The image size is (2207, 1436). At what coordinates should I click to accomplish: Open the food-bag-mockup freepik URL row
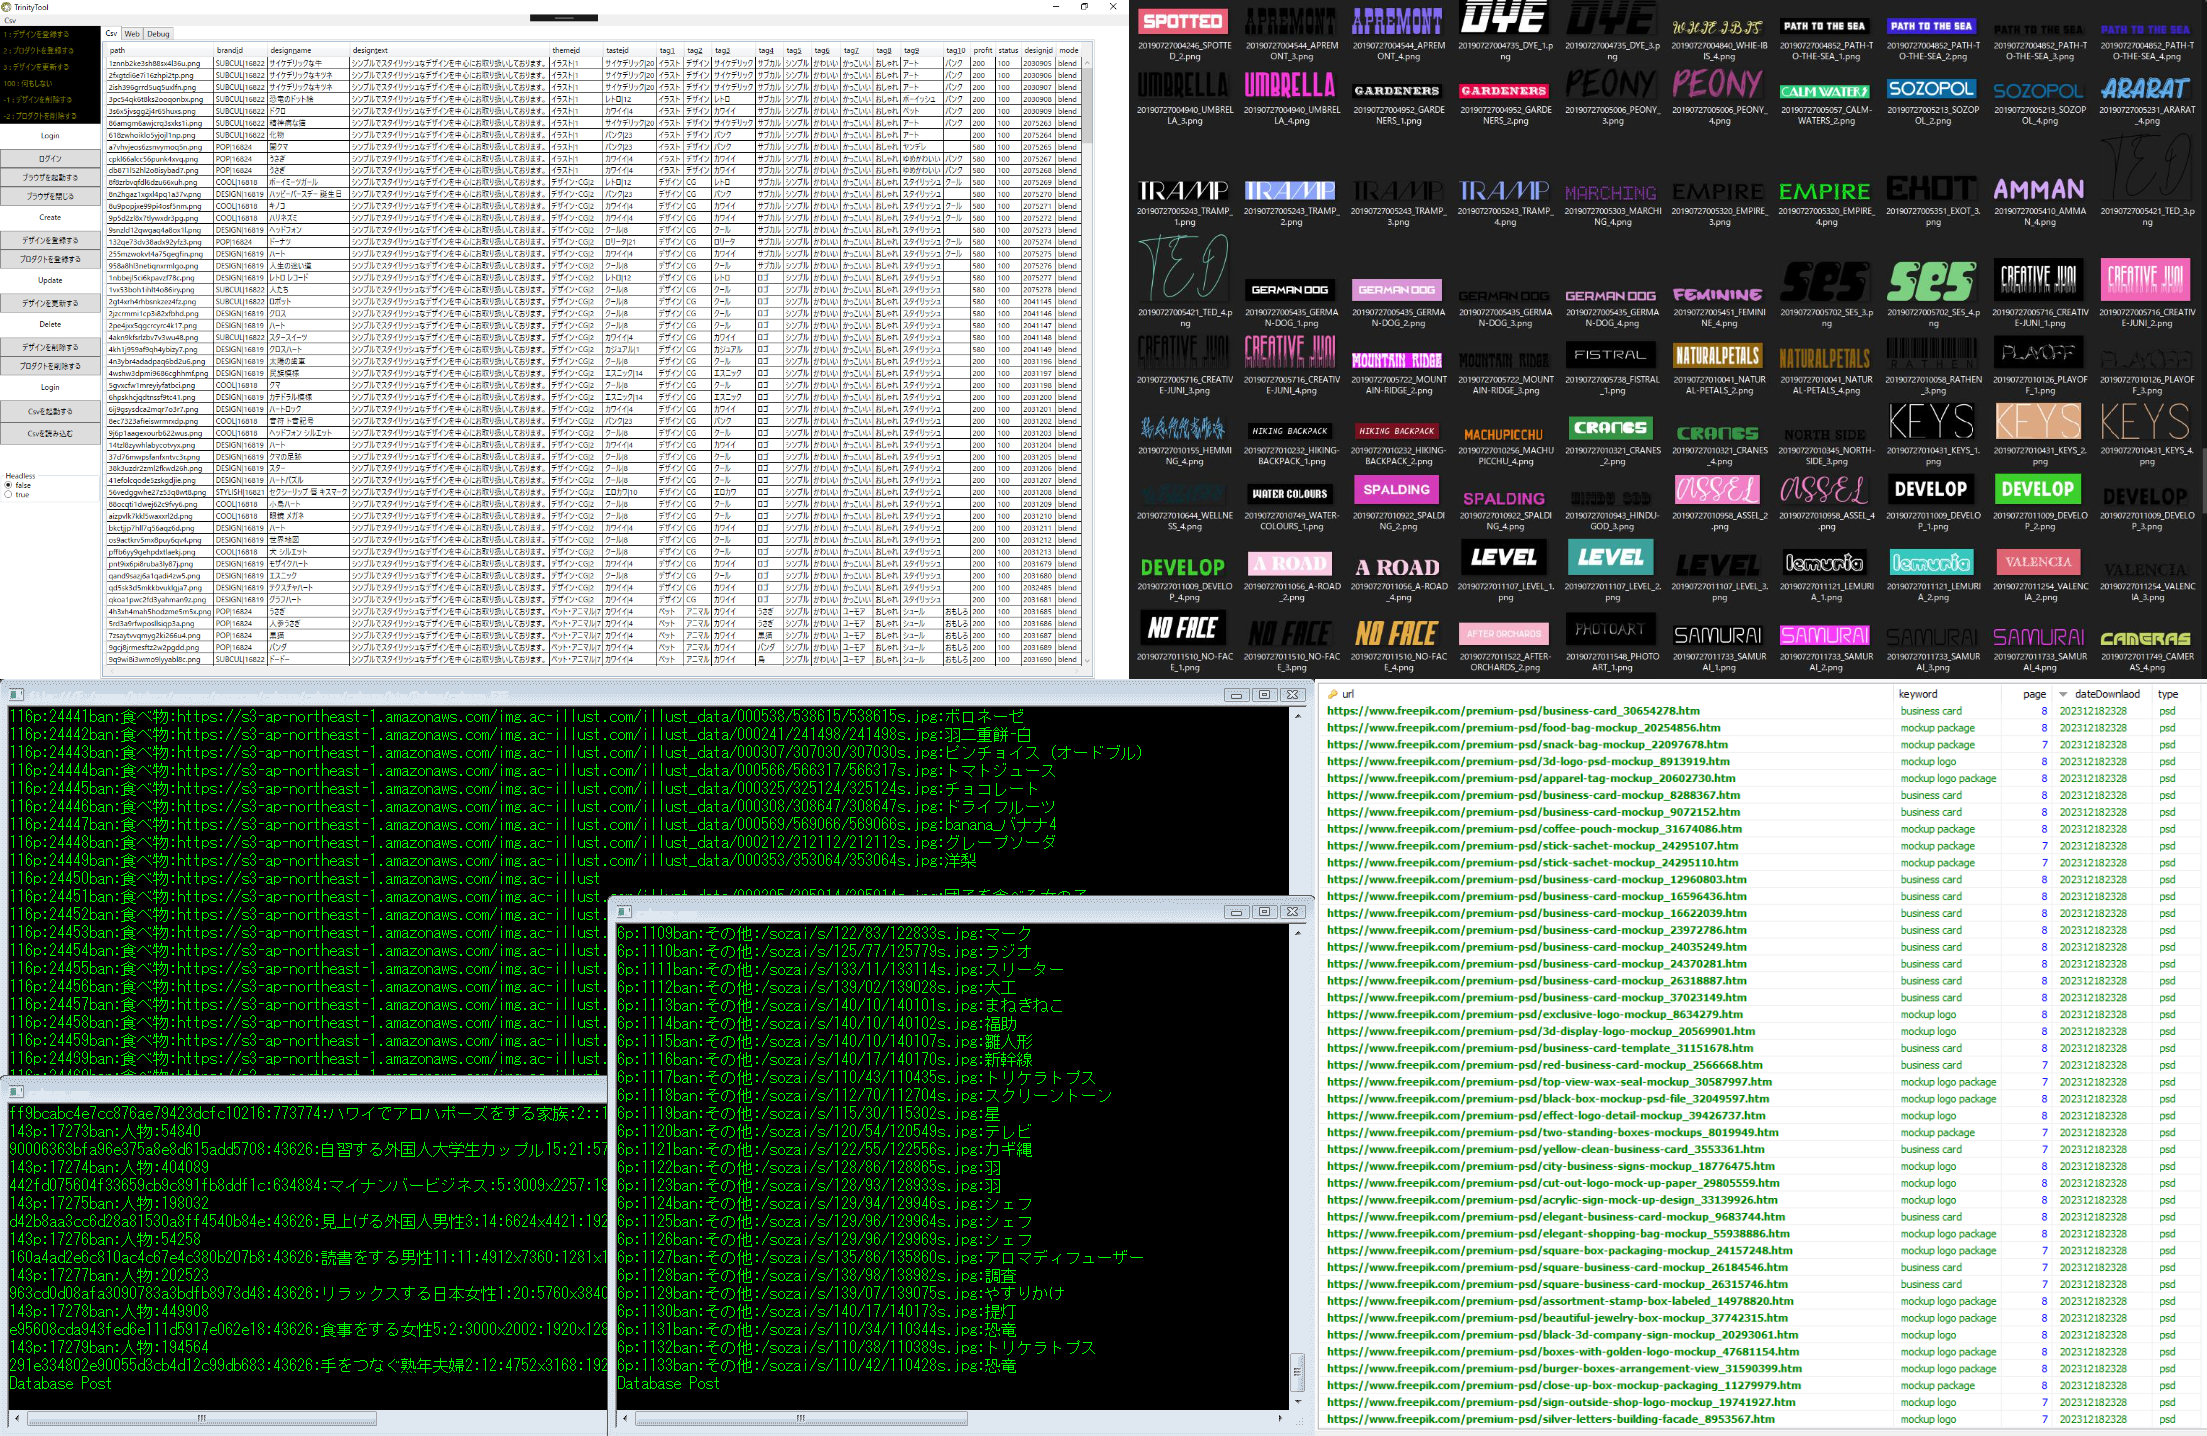coord(1523,728)
